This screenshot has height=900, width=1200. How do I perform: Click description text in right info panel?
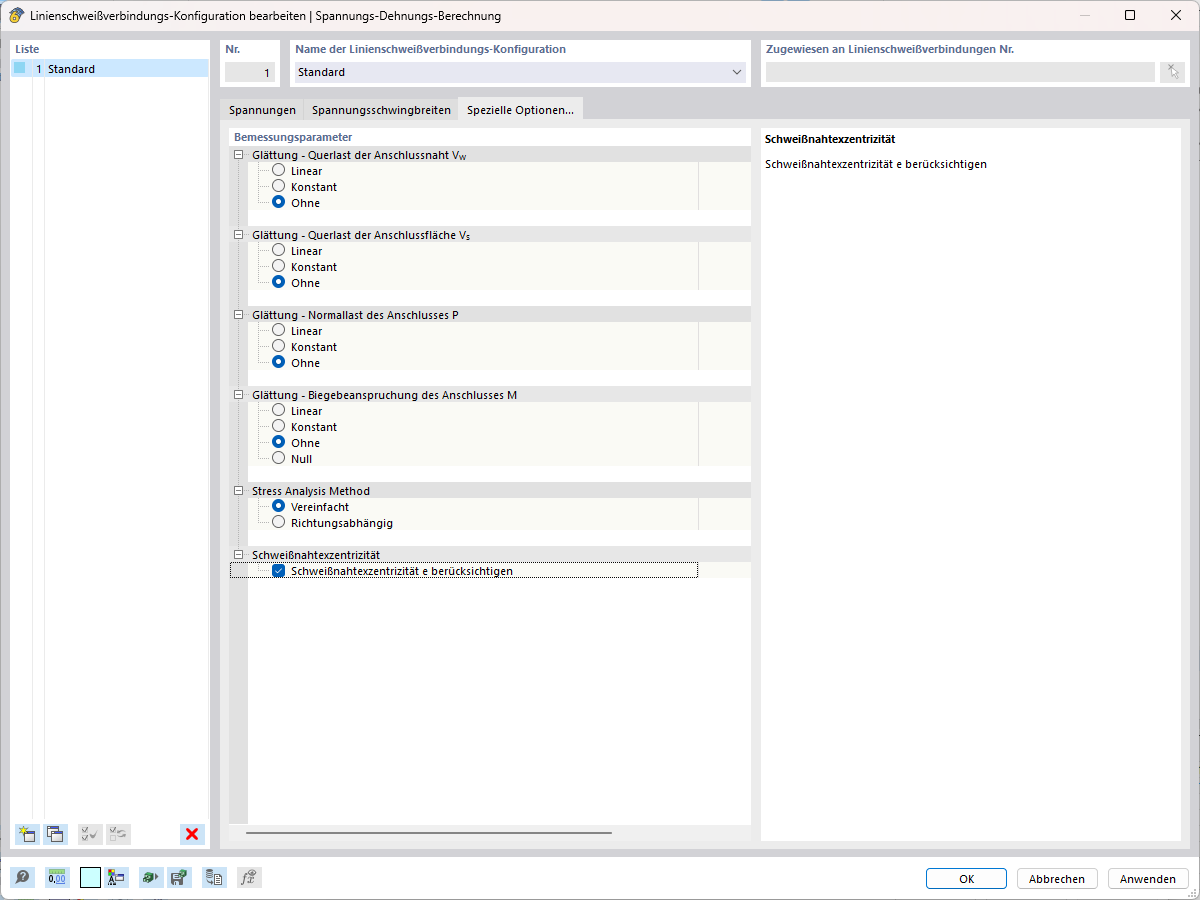pos(875,164)
